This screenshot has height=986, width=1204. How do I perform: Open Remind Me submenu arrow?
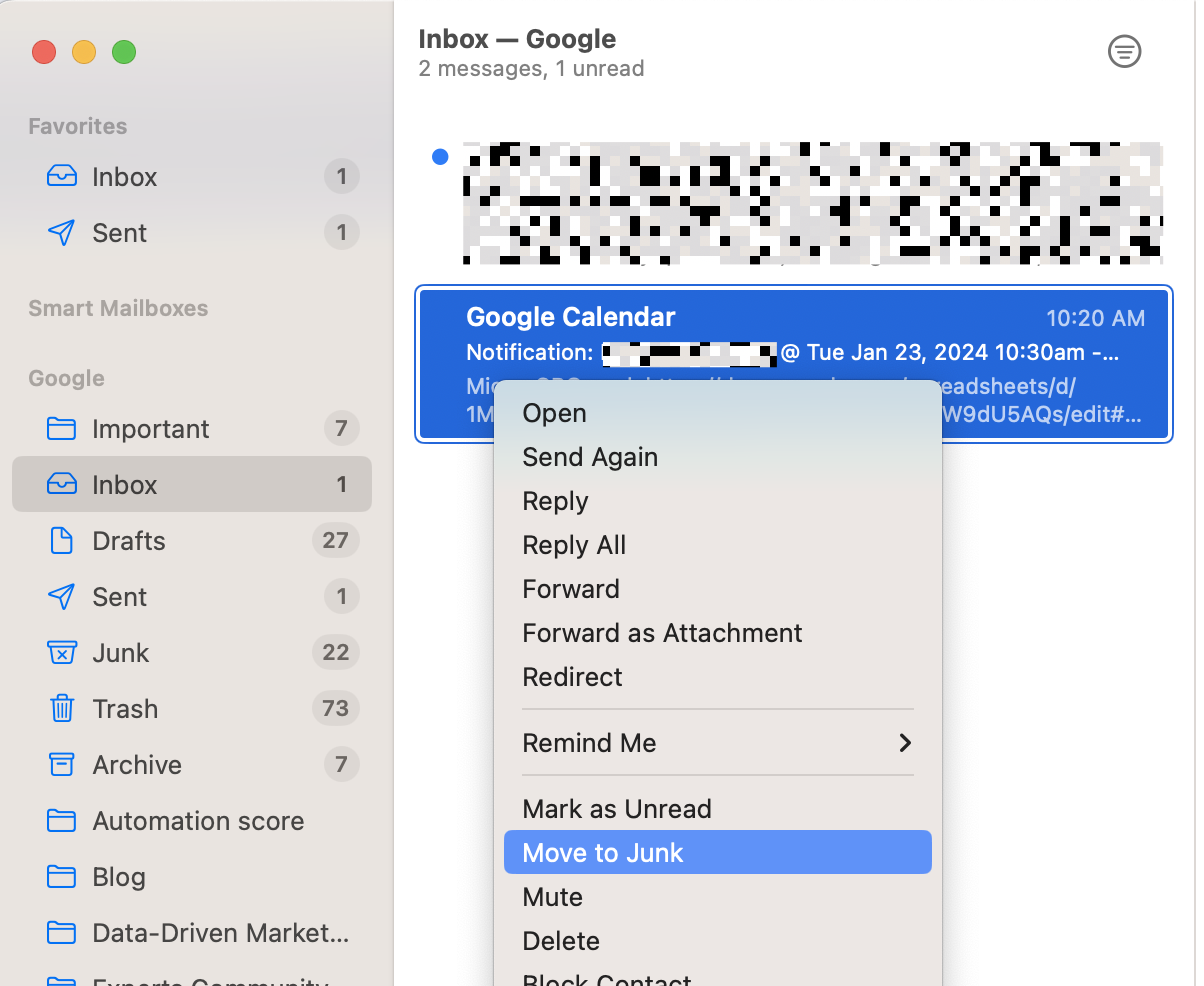coord(904,743)
